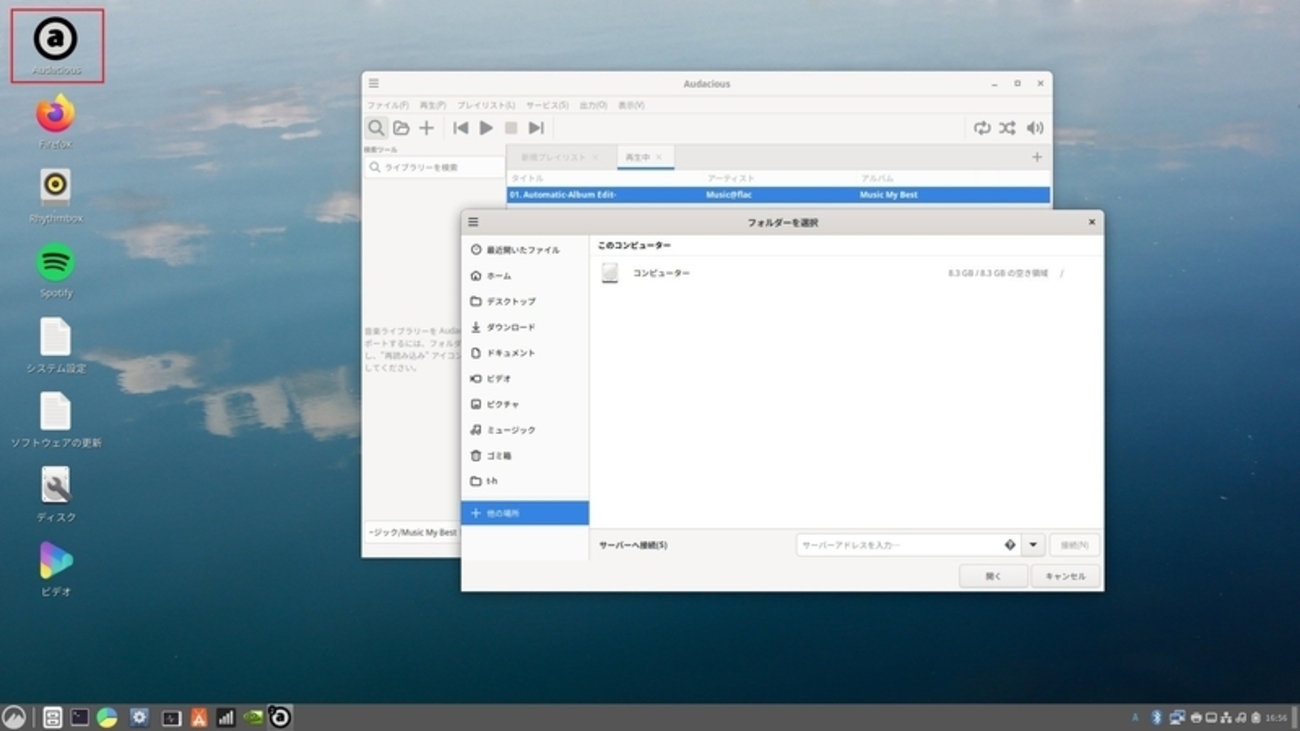This screenshot has height=731, width=1300.
Task: Open Firefox from the desktop icons
Action: tap(56, 115)
